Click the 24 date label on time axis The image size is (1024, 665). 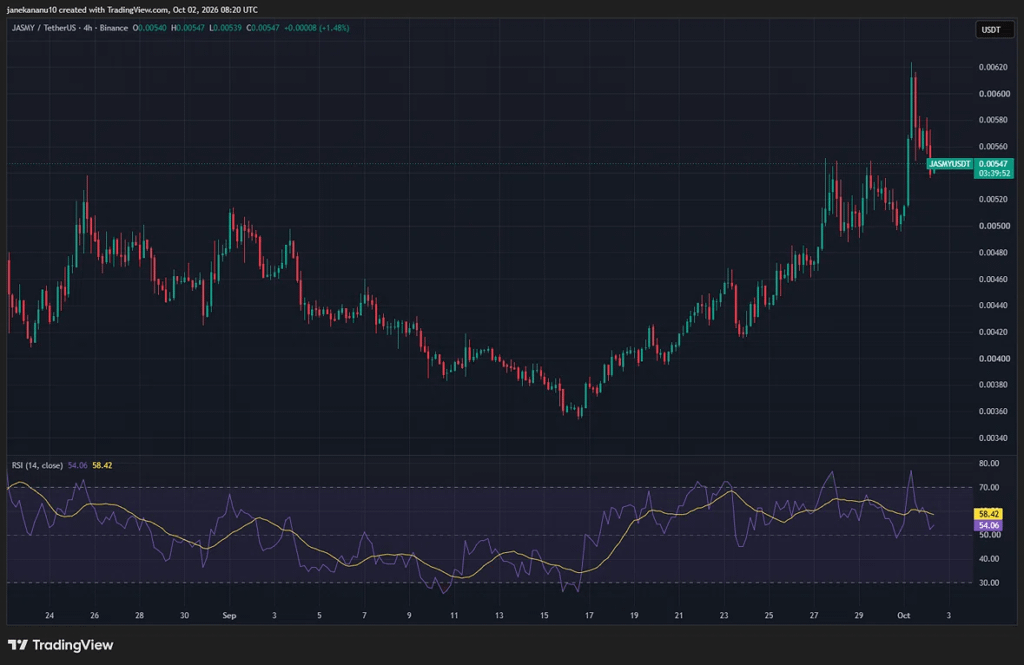(x=50, y=615)
